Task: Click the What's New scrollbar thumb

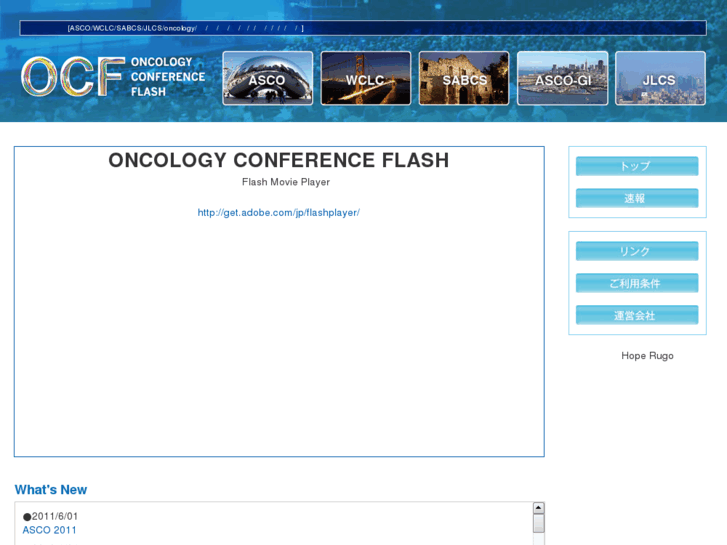Action: (x=538, y=523)
